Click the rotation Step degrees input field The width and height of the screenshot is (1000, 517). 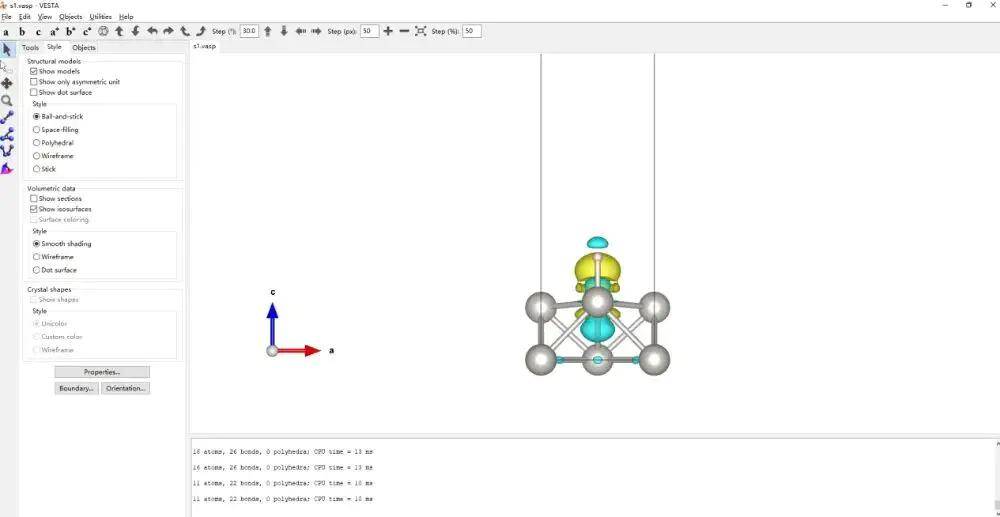249,31
